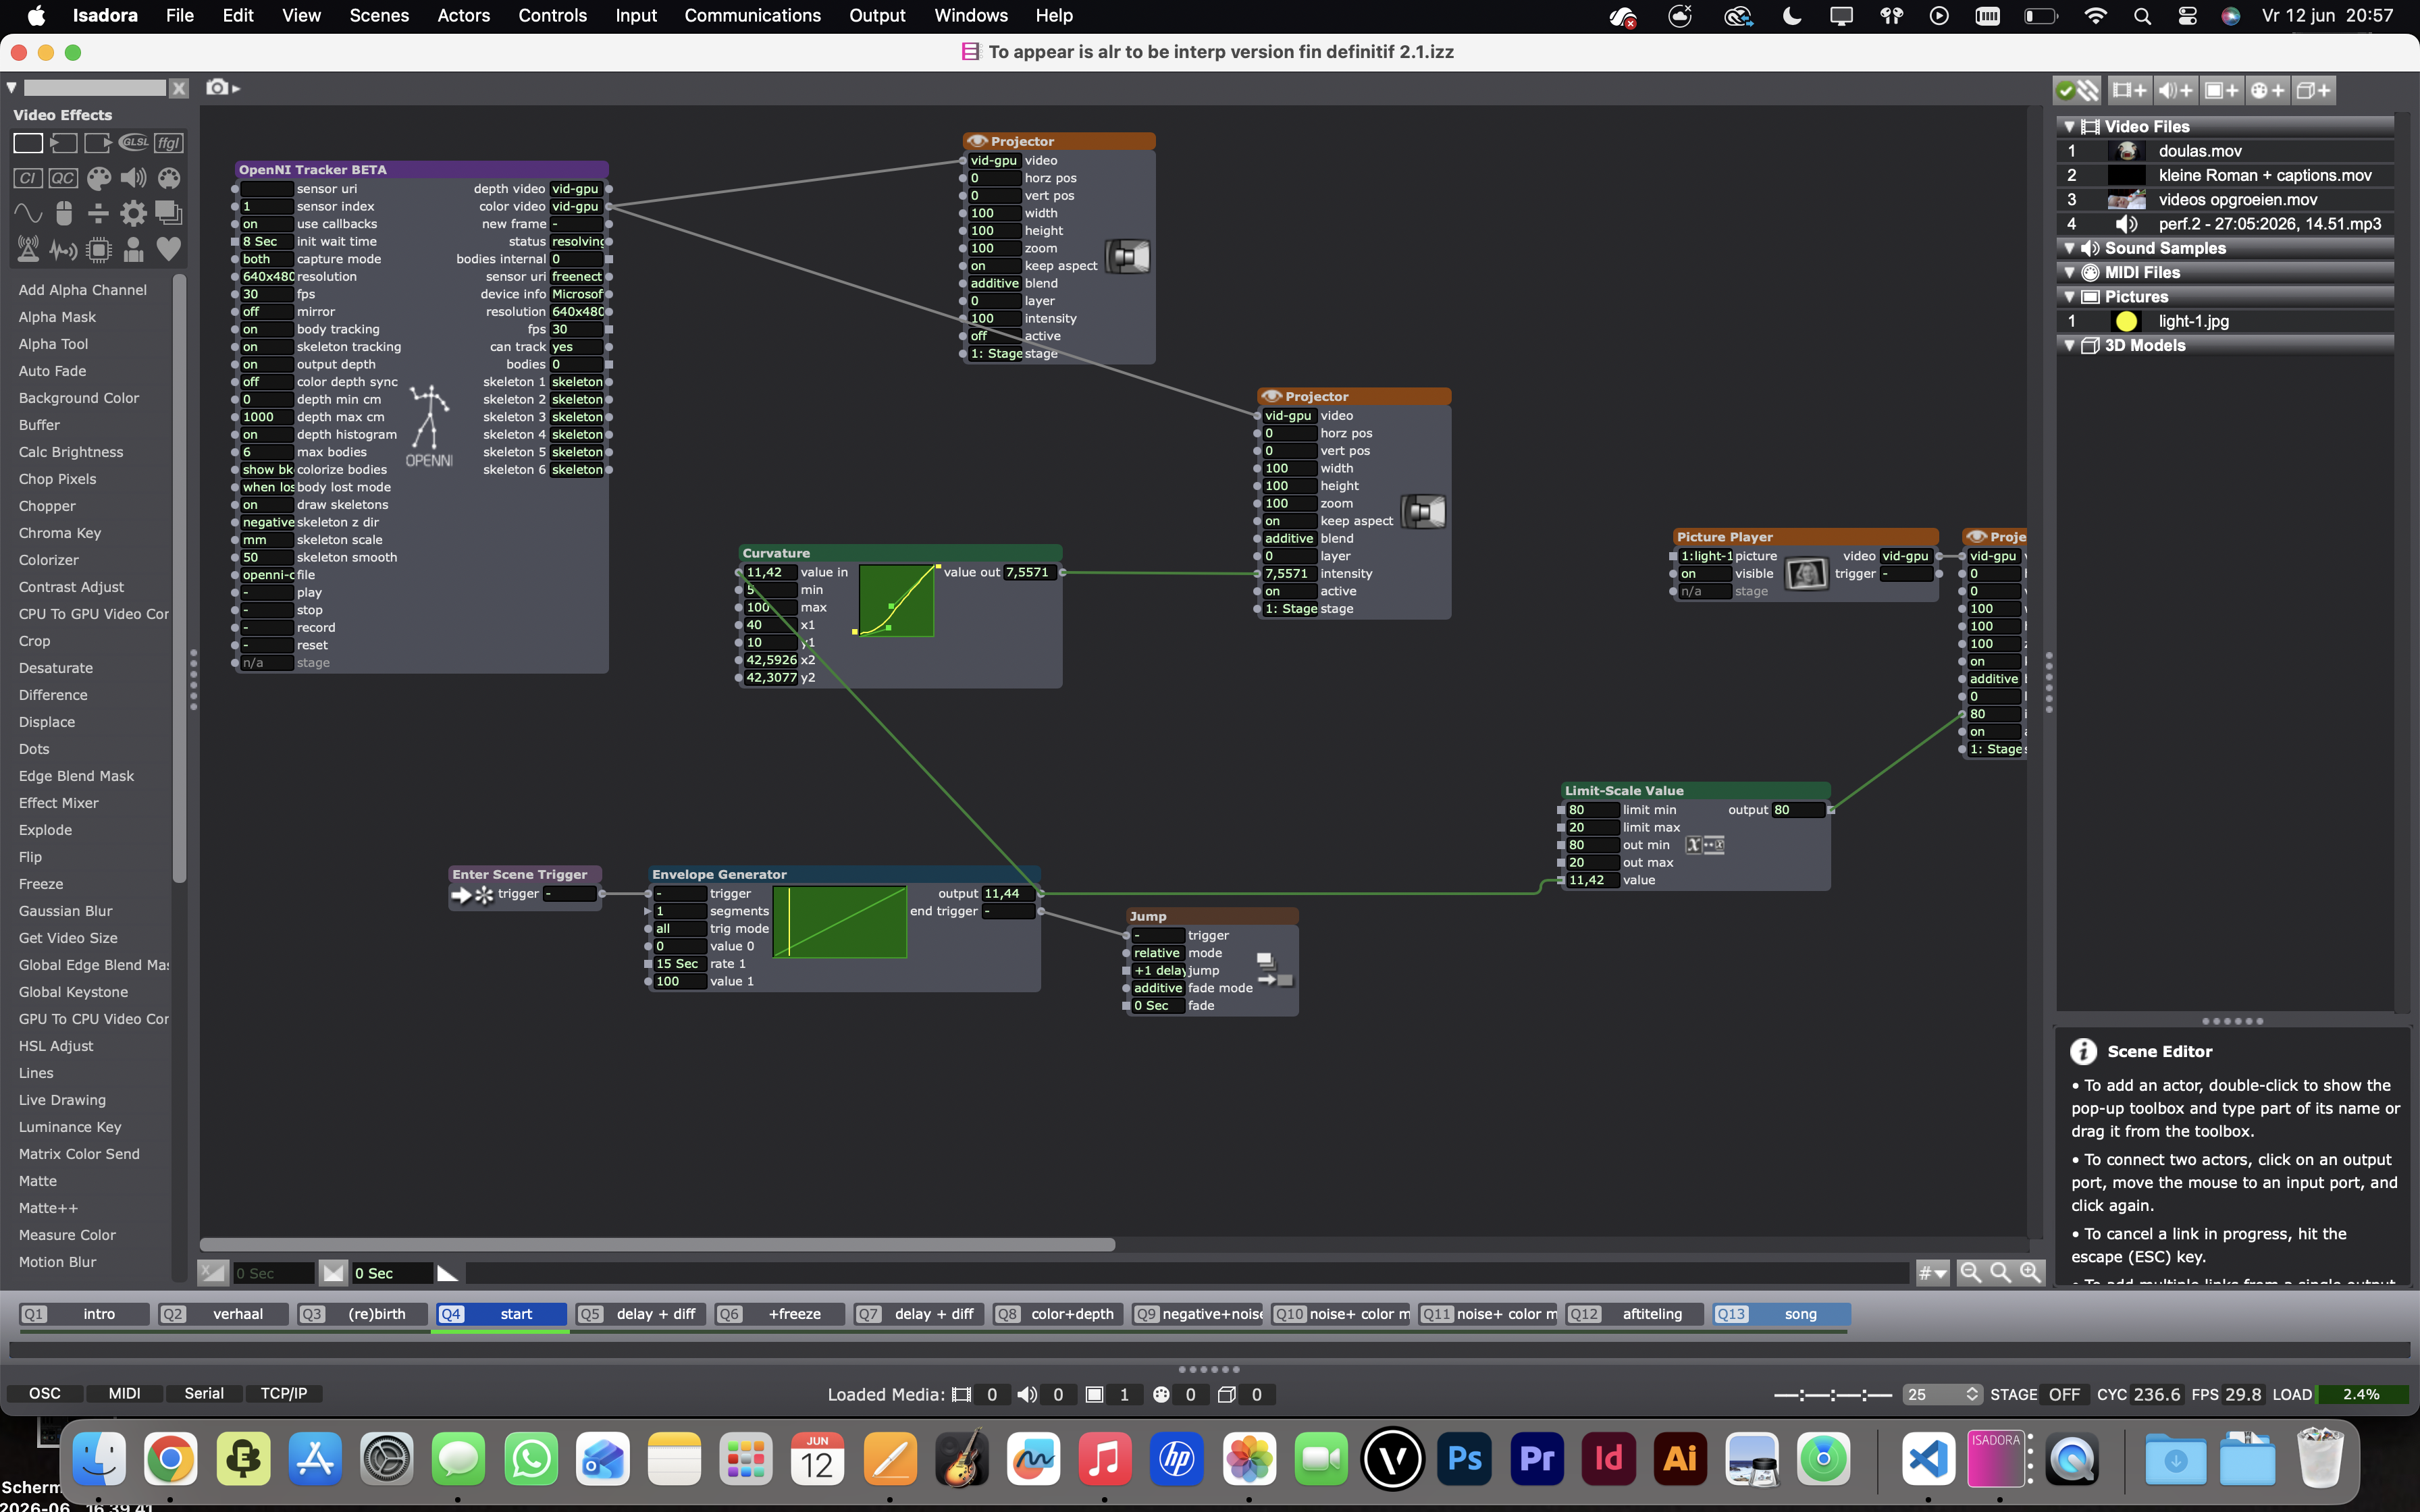Image resolution: width=2420 pixels, height=1512 pixels.
Task: Toggle OpenNI Tracker mirror value off
Action: [x=267, y=311]
